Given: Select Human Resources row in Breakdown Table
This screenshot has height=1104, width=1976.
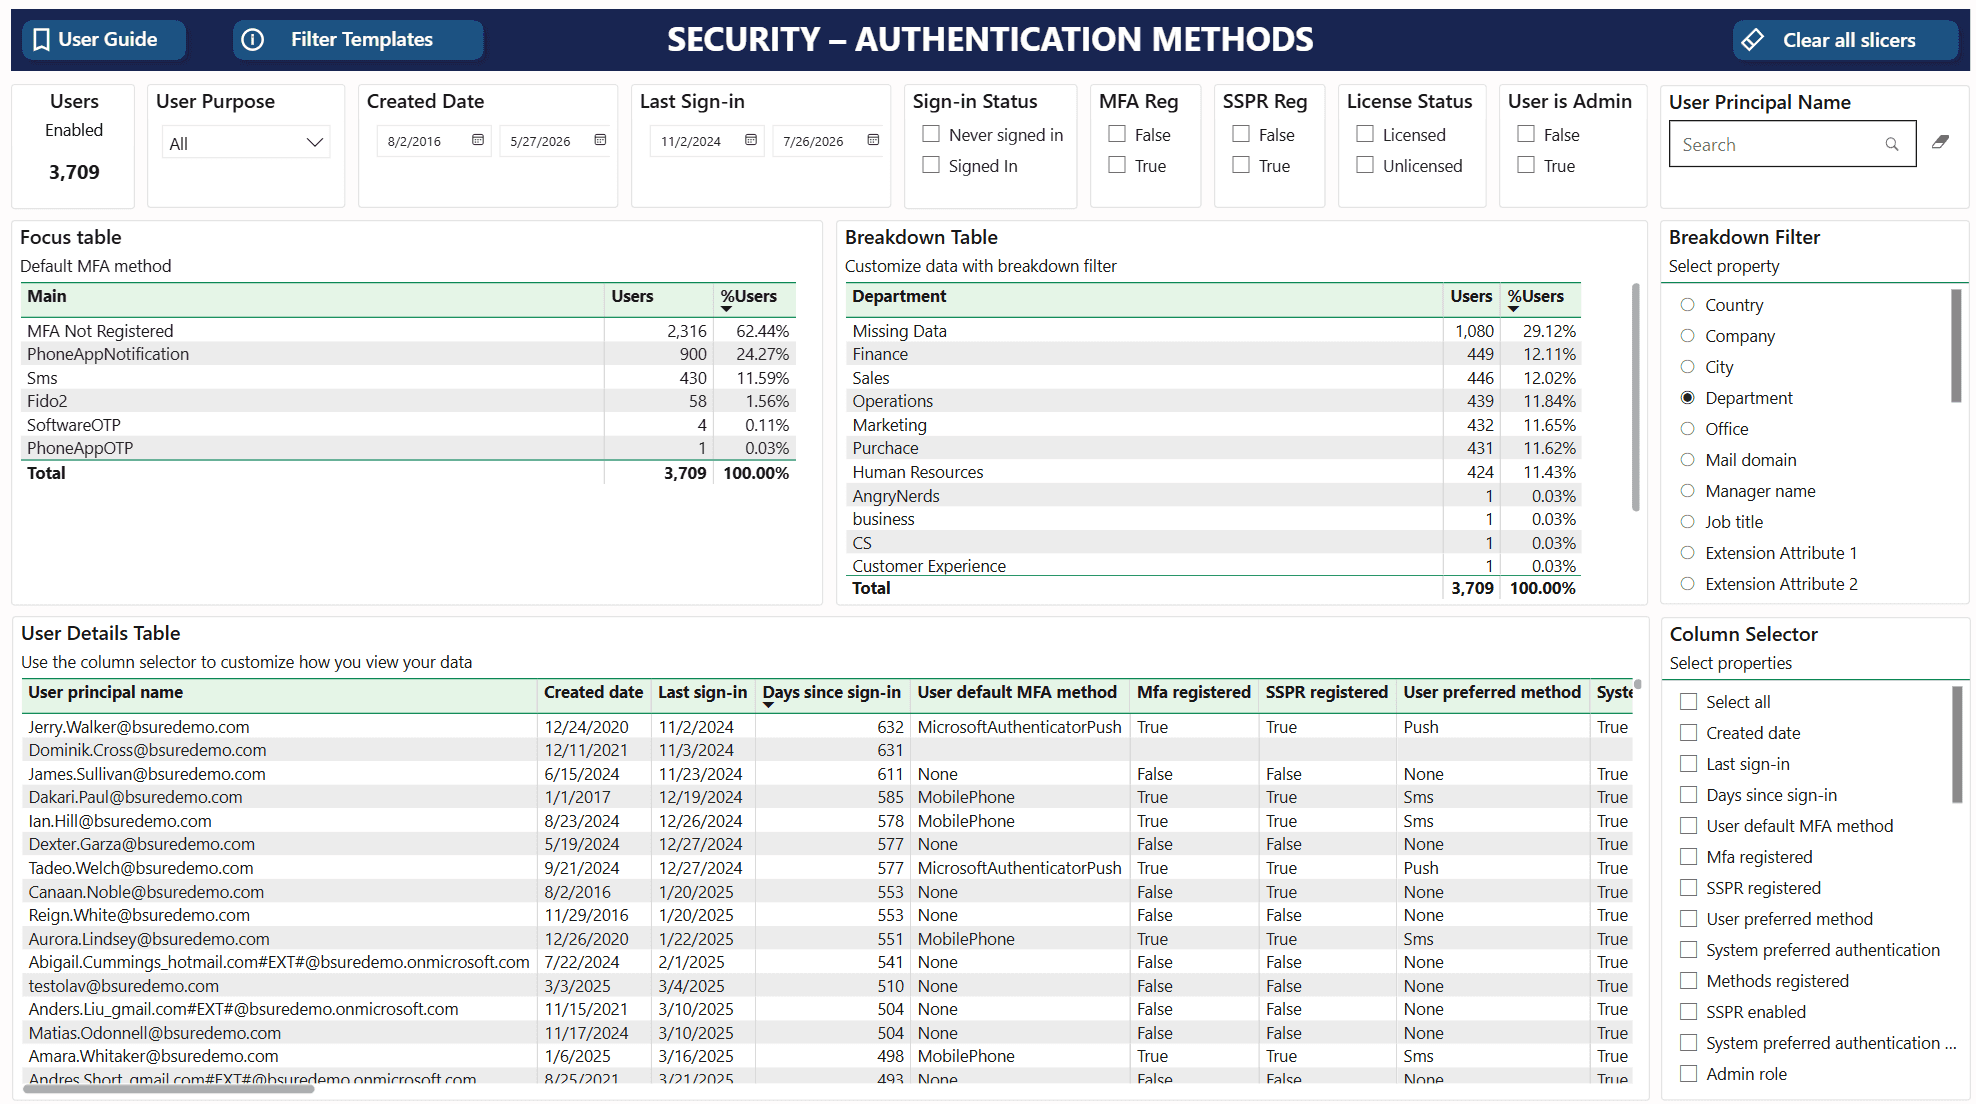Looking at the screenshot, I should point(1213,472).
